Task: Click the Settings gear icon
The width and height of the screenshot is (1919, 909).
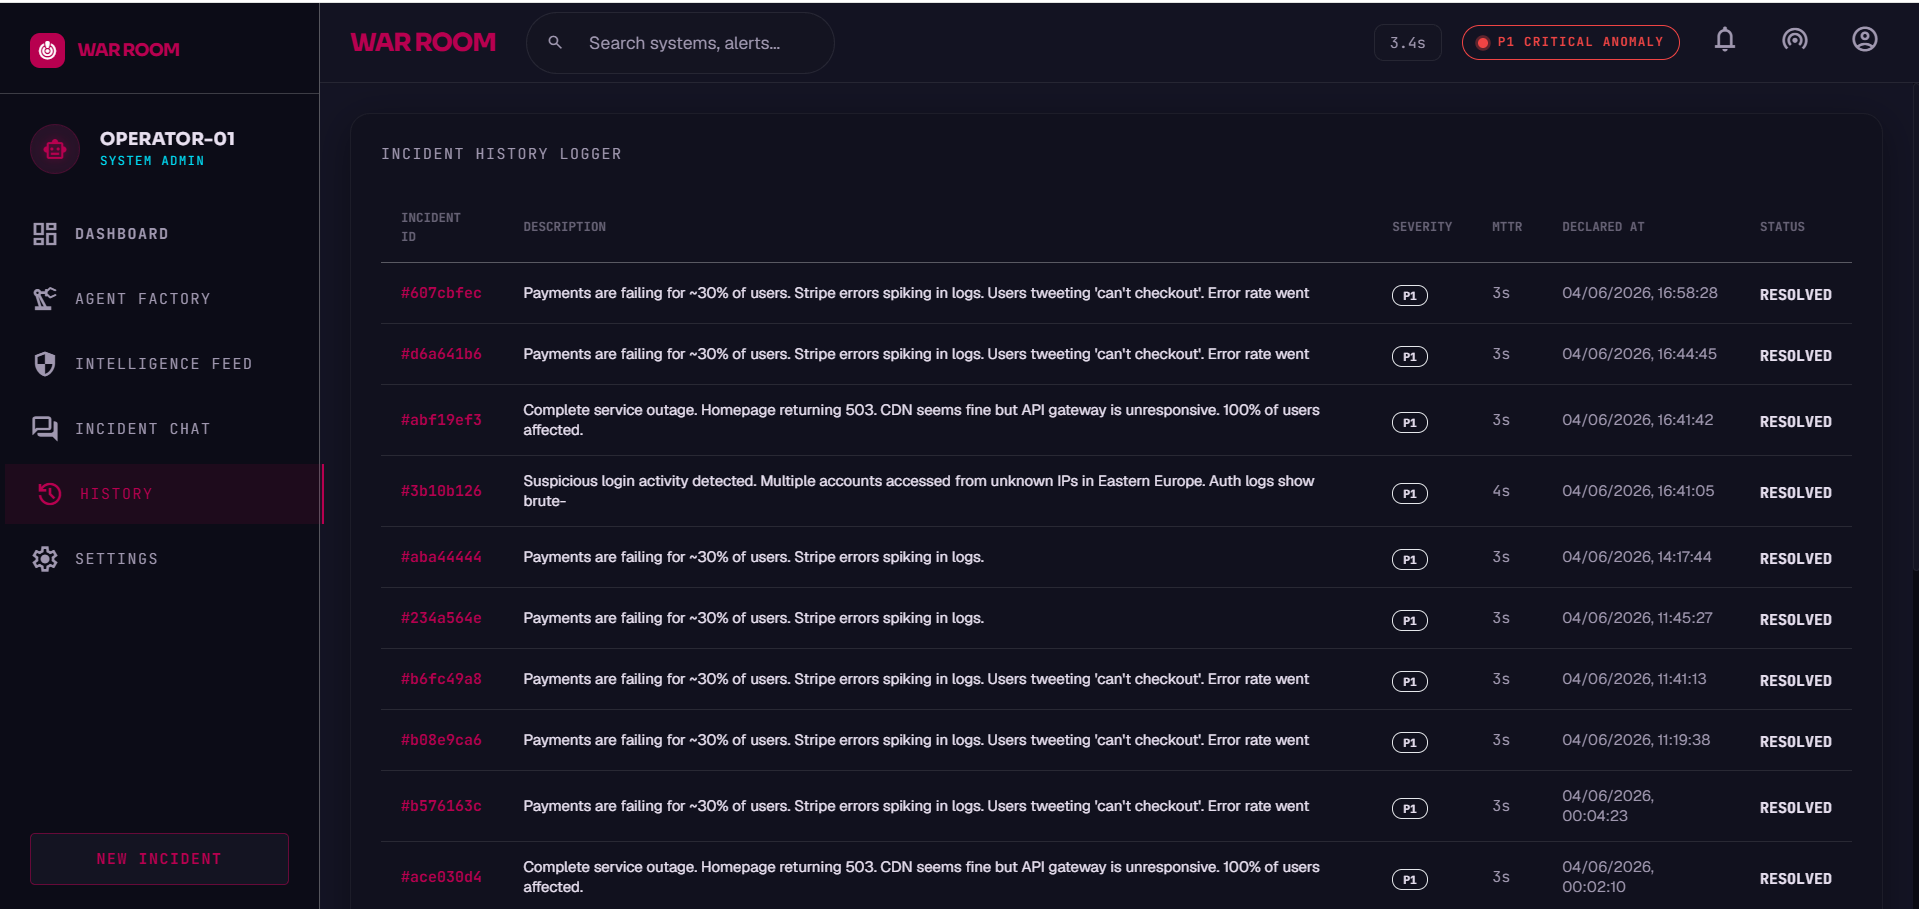Action: click(45, 559)
